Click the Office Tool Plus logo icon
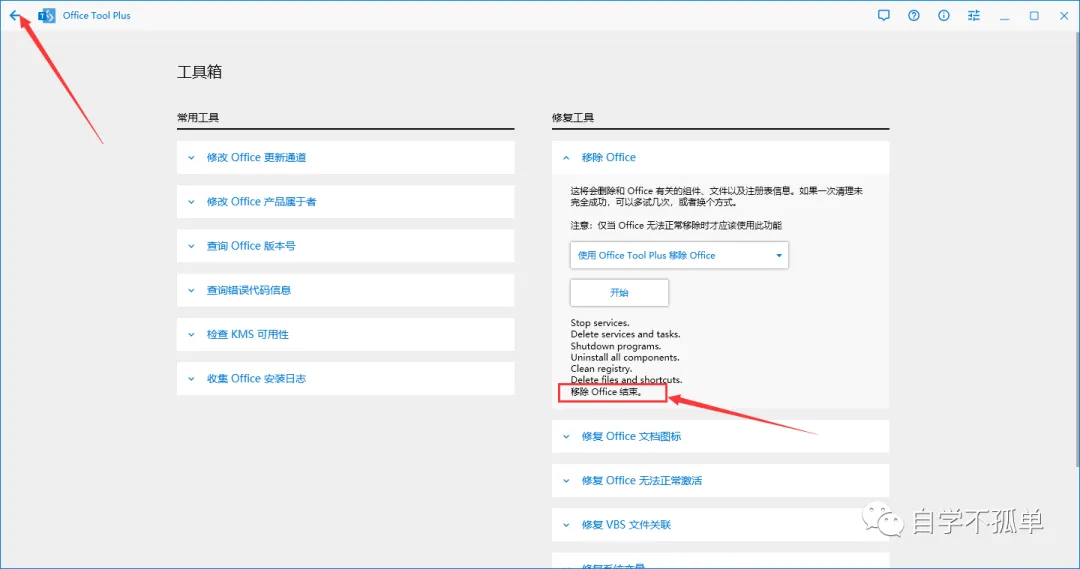This screenshot has height=569, width=1080. tap(46, 15)
